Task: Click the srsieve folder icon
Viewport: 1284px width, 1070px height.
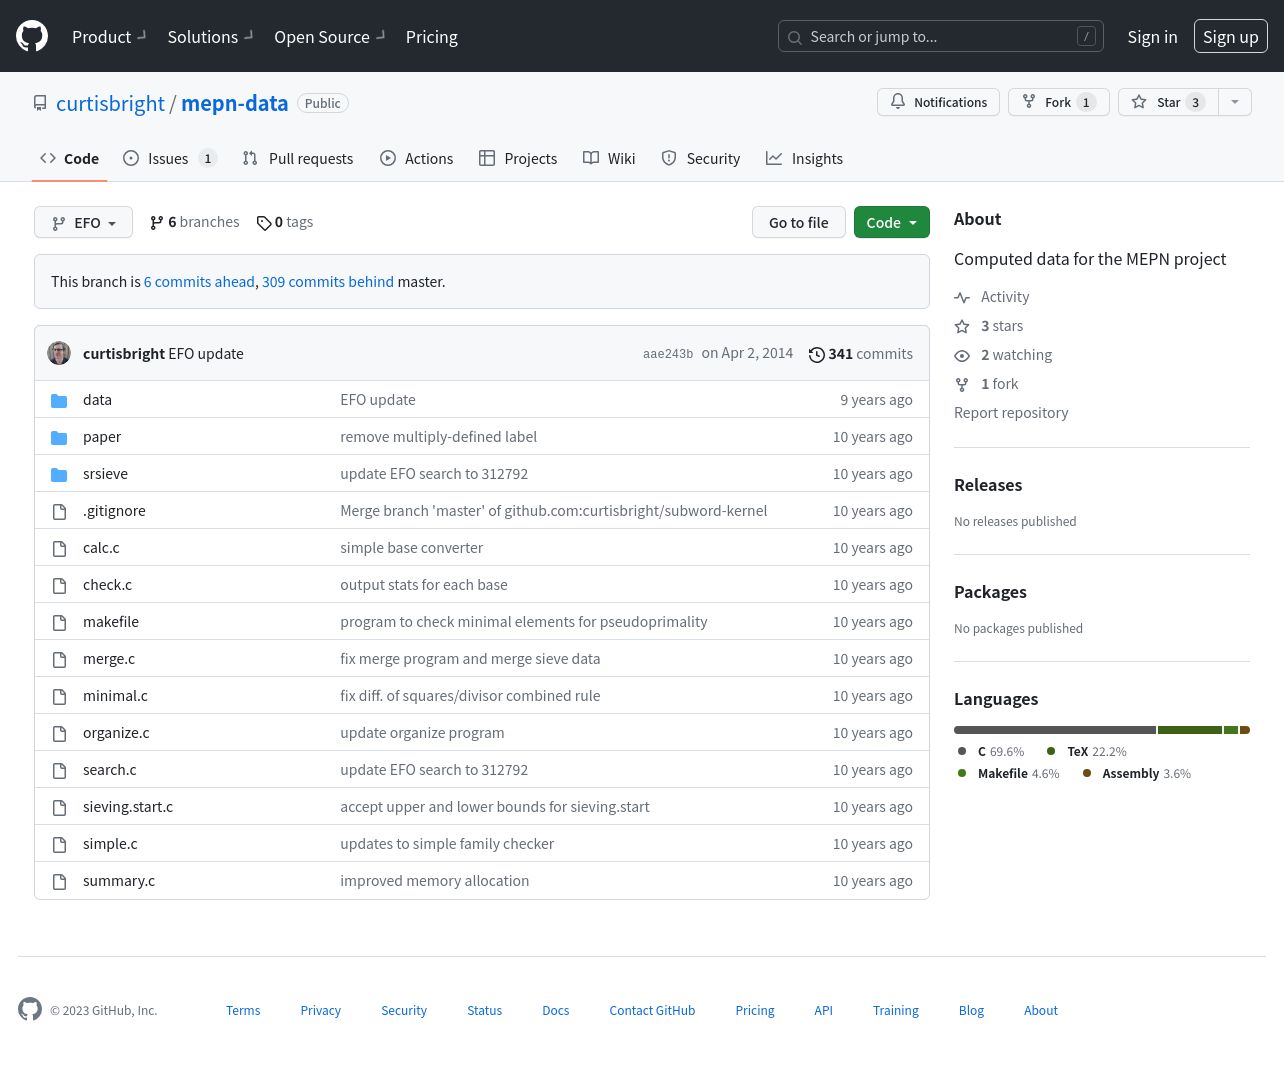Action: click(x=59, y=474)
